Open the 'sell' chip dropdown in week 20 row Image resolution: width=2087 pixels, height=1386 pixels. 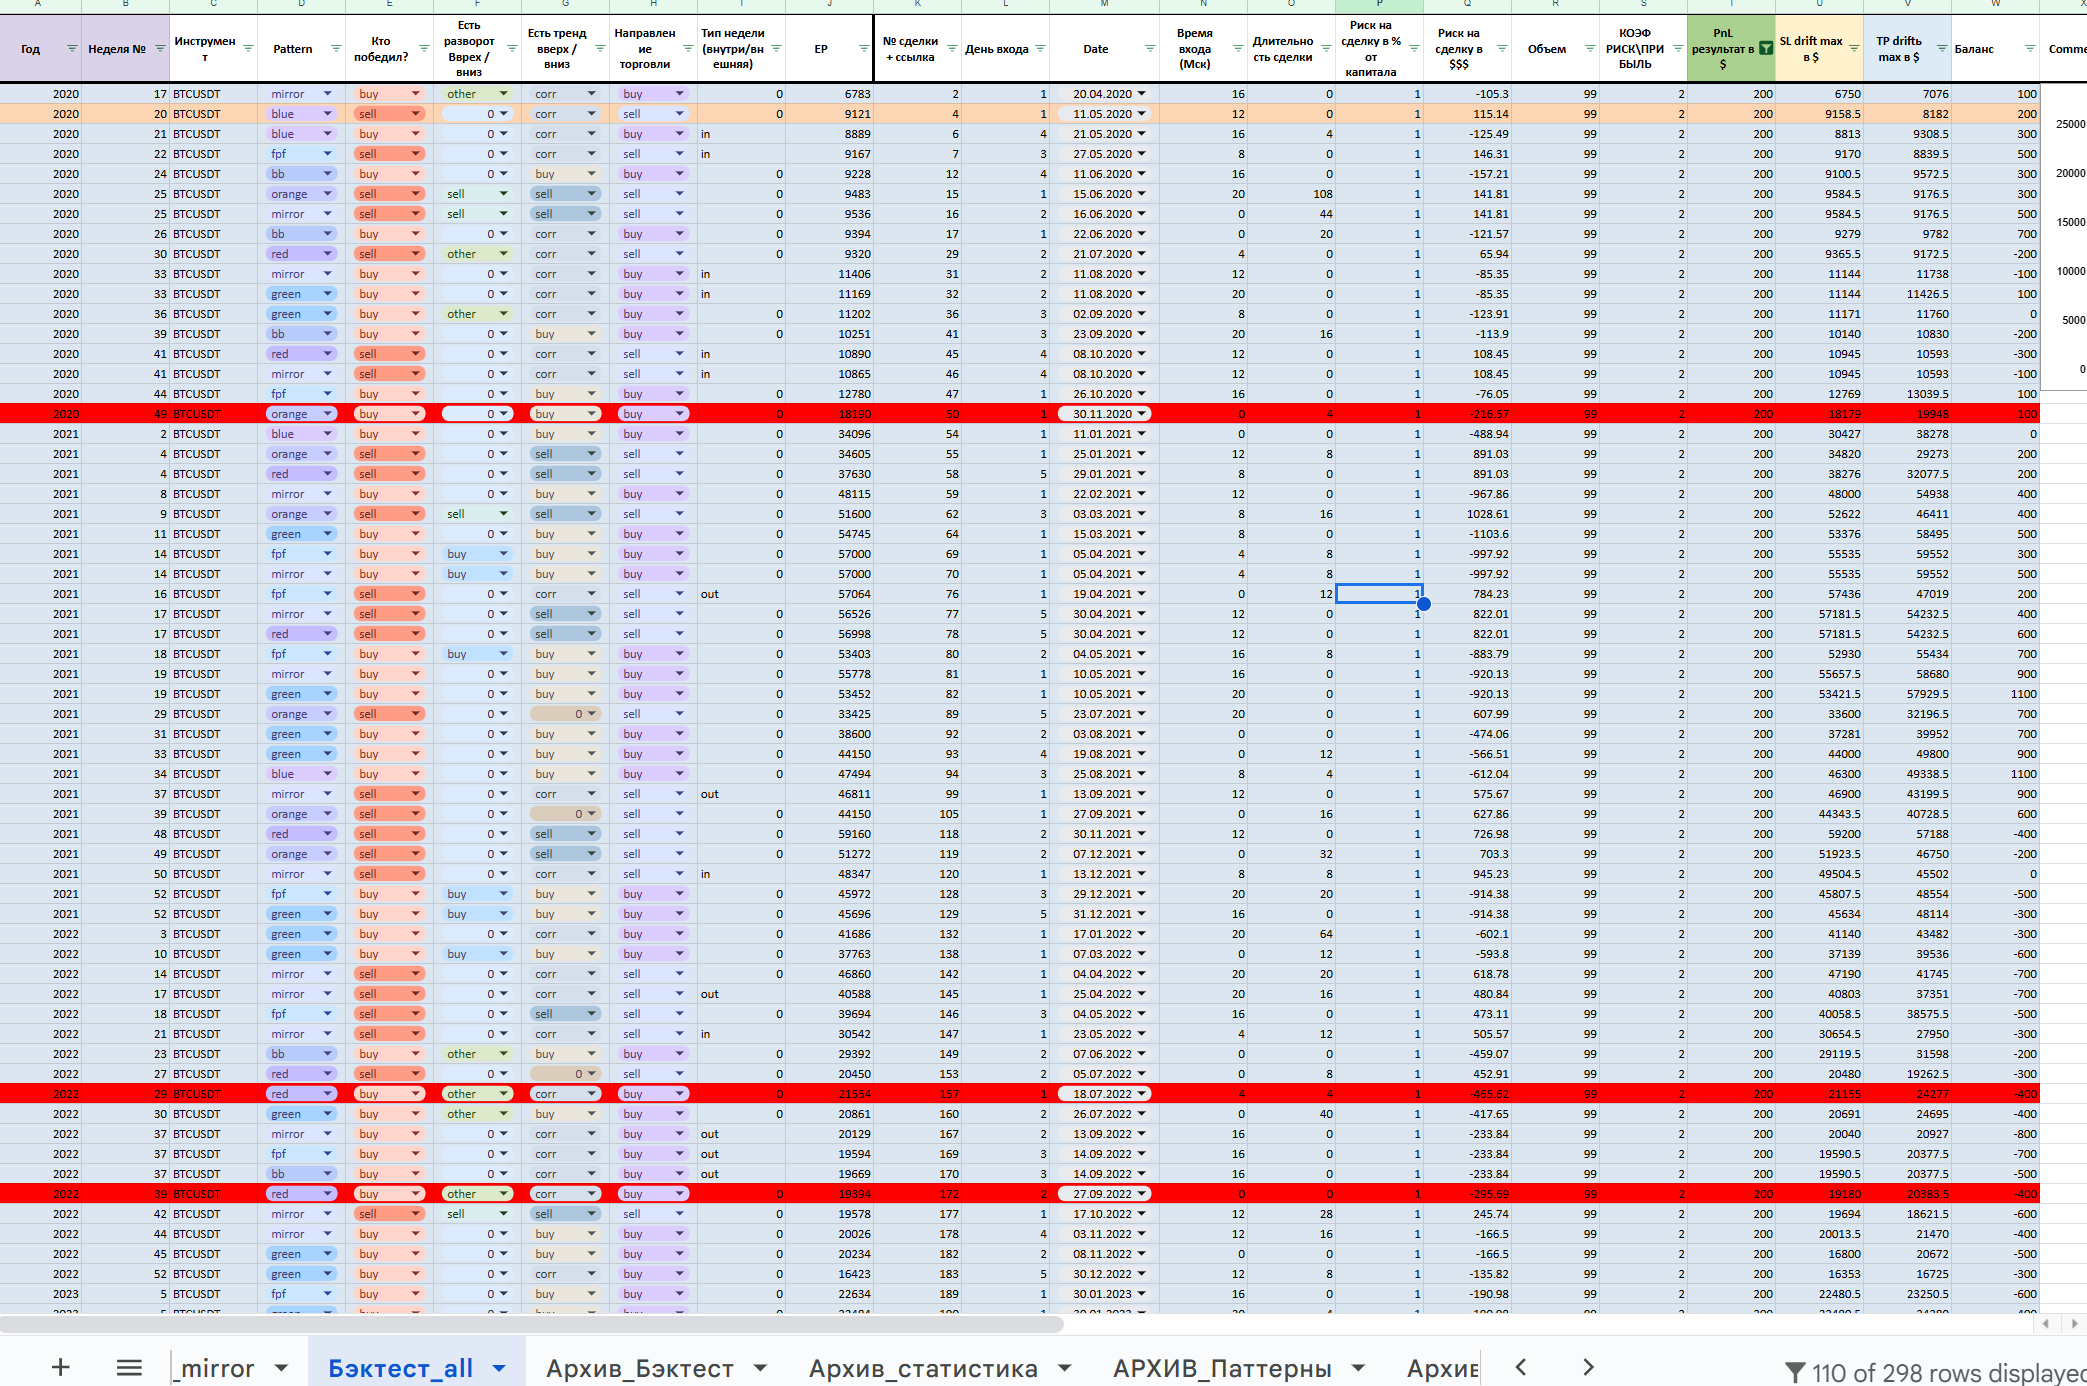click(415, 114)
